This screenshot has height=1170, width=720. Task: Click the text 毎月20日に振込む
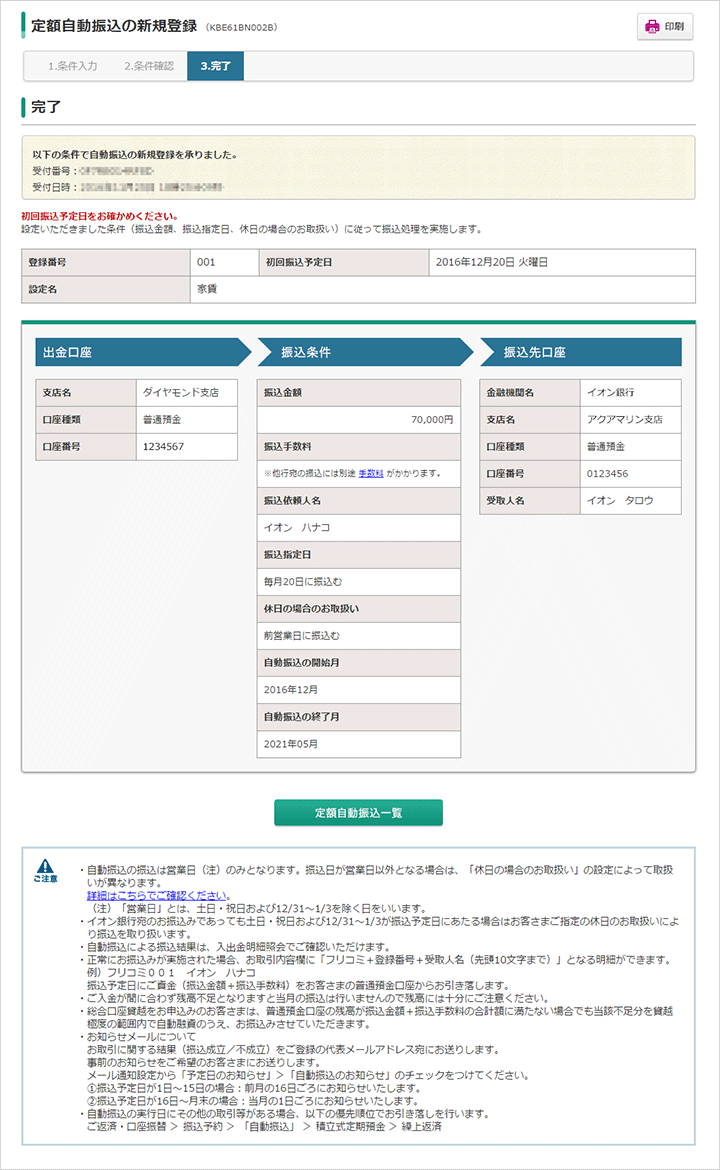pos(303,581)
